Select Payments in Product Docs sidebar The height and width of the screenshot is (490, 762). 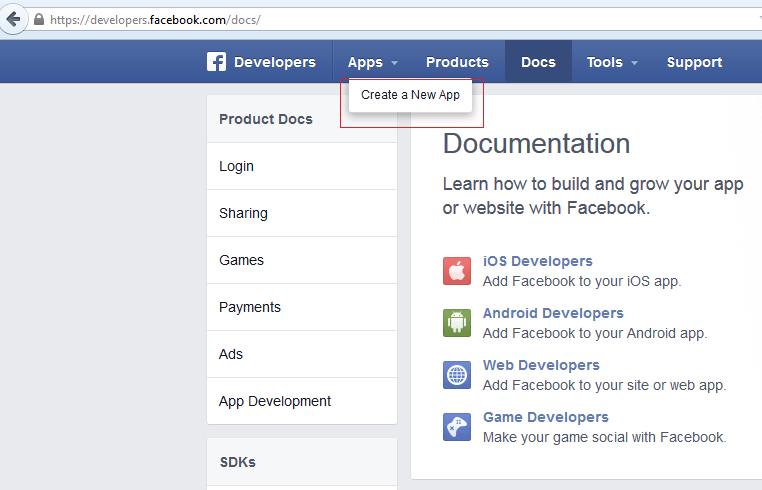click(x=302, y=307)
